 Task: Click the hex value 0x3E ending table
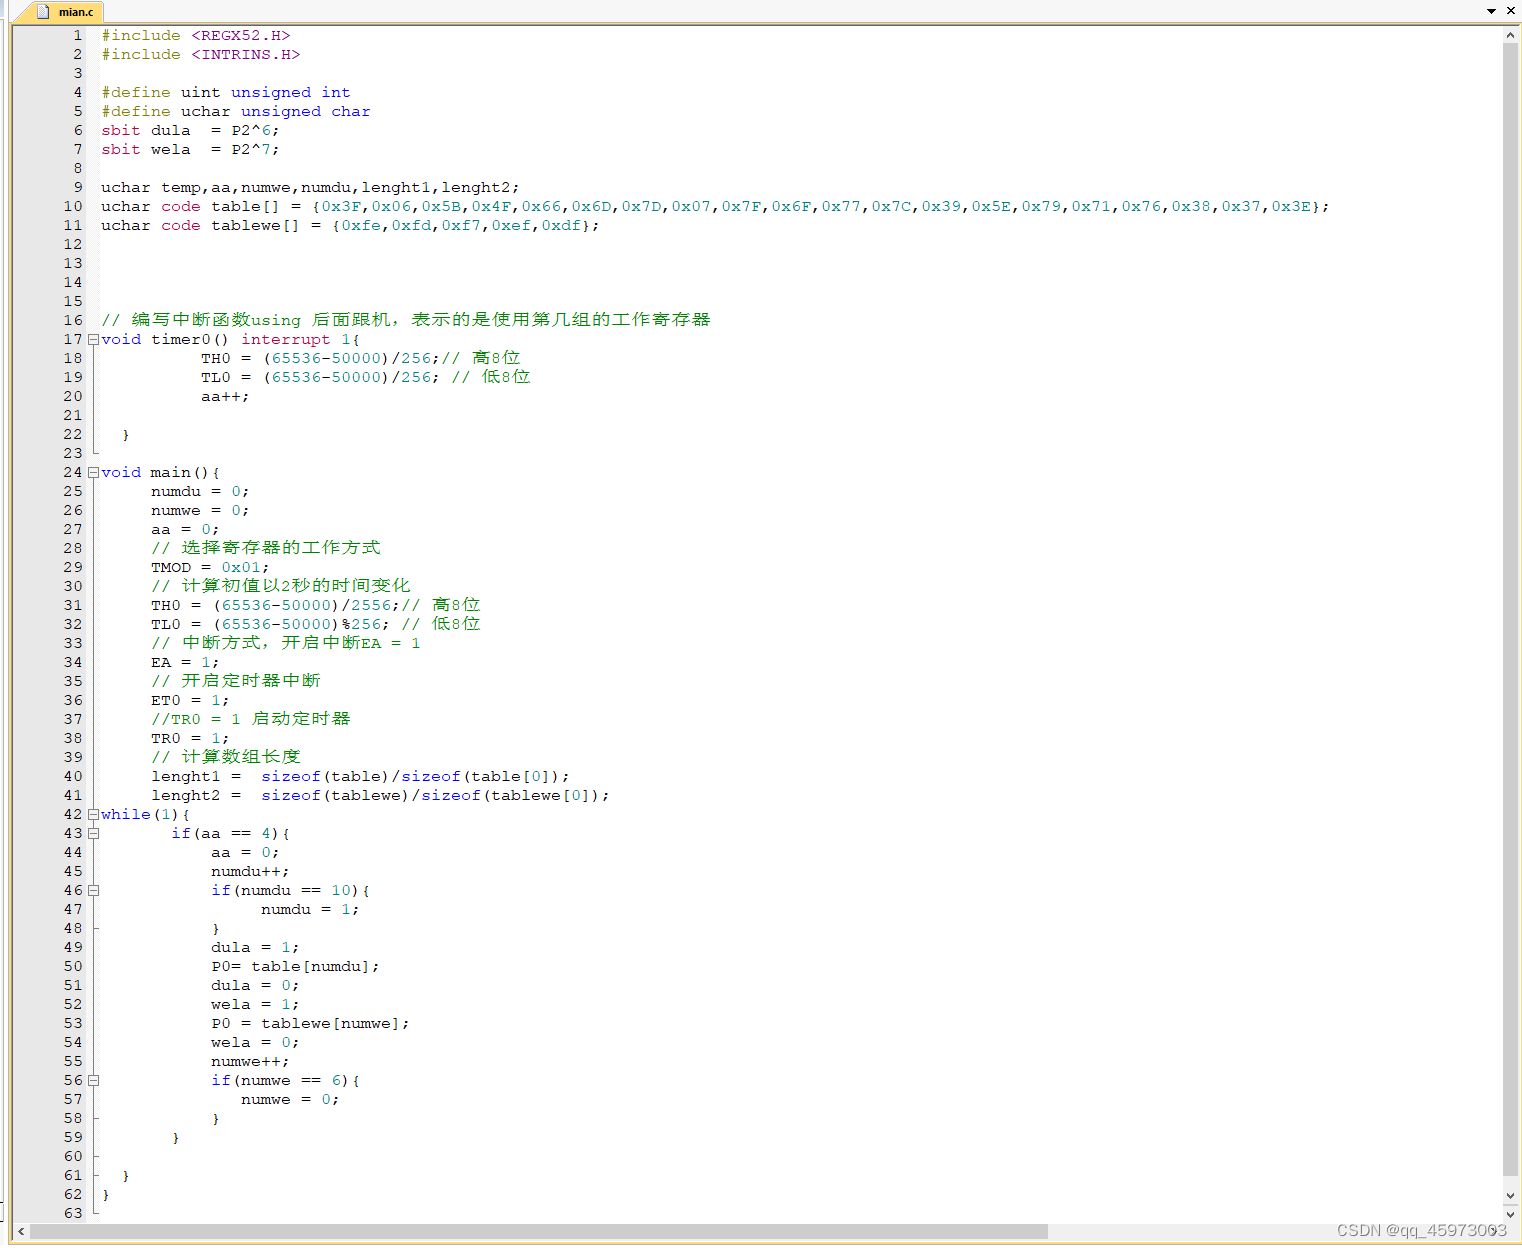coord(1291,206)
